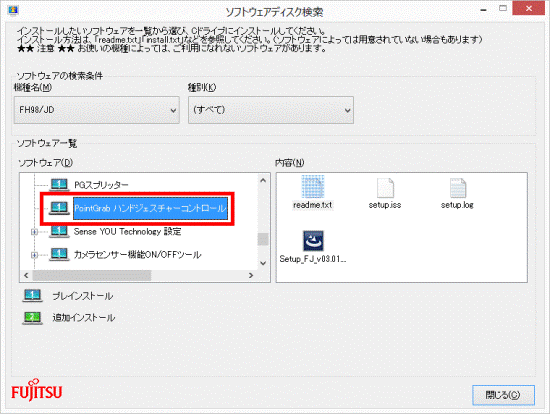The image size is (550, 414).
Task: Click the horizontal scroll right arrow
Action: 251,275
